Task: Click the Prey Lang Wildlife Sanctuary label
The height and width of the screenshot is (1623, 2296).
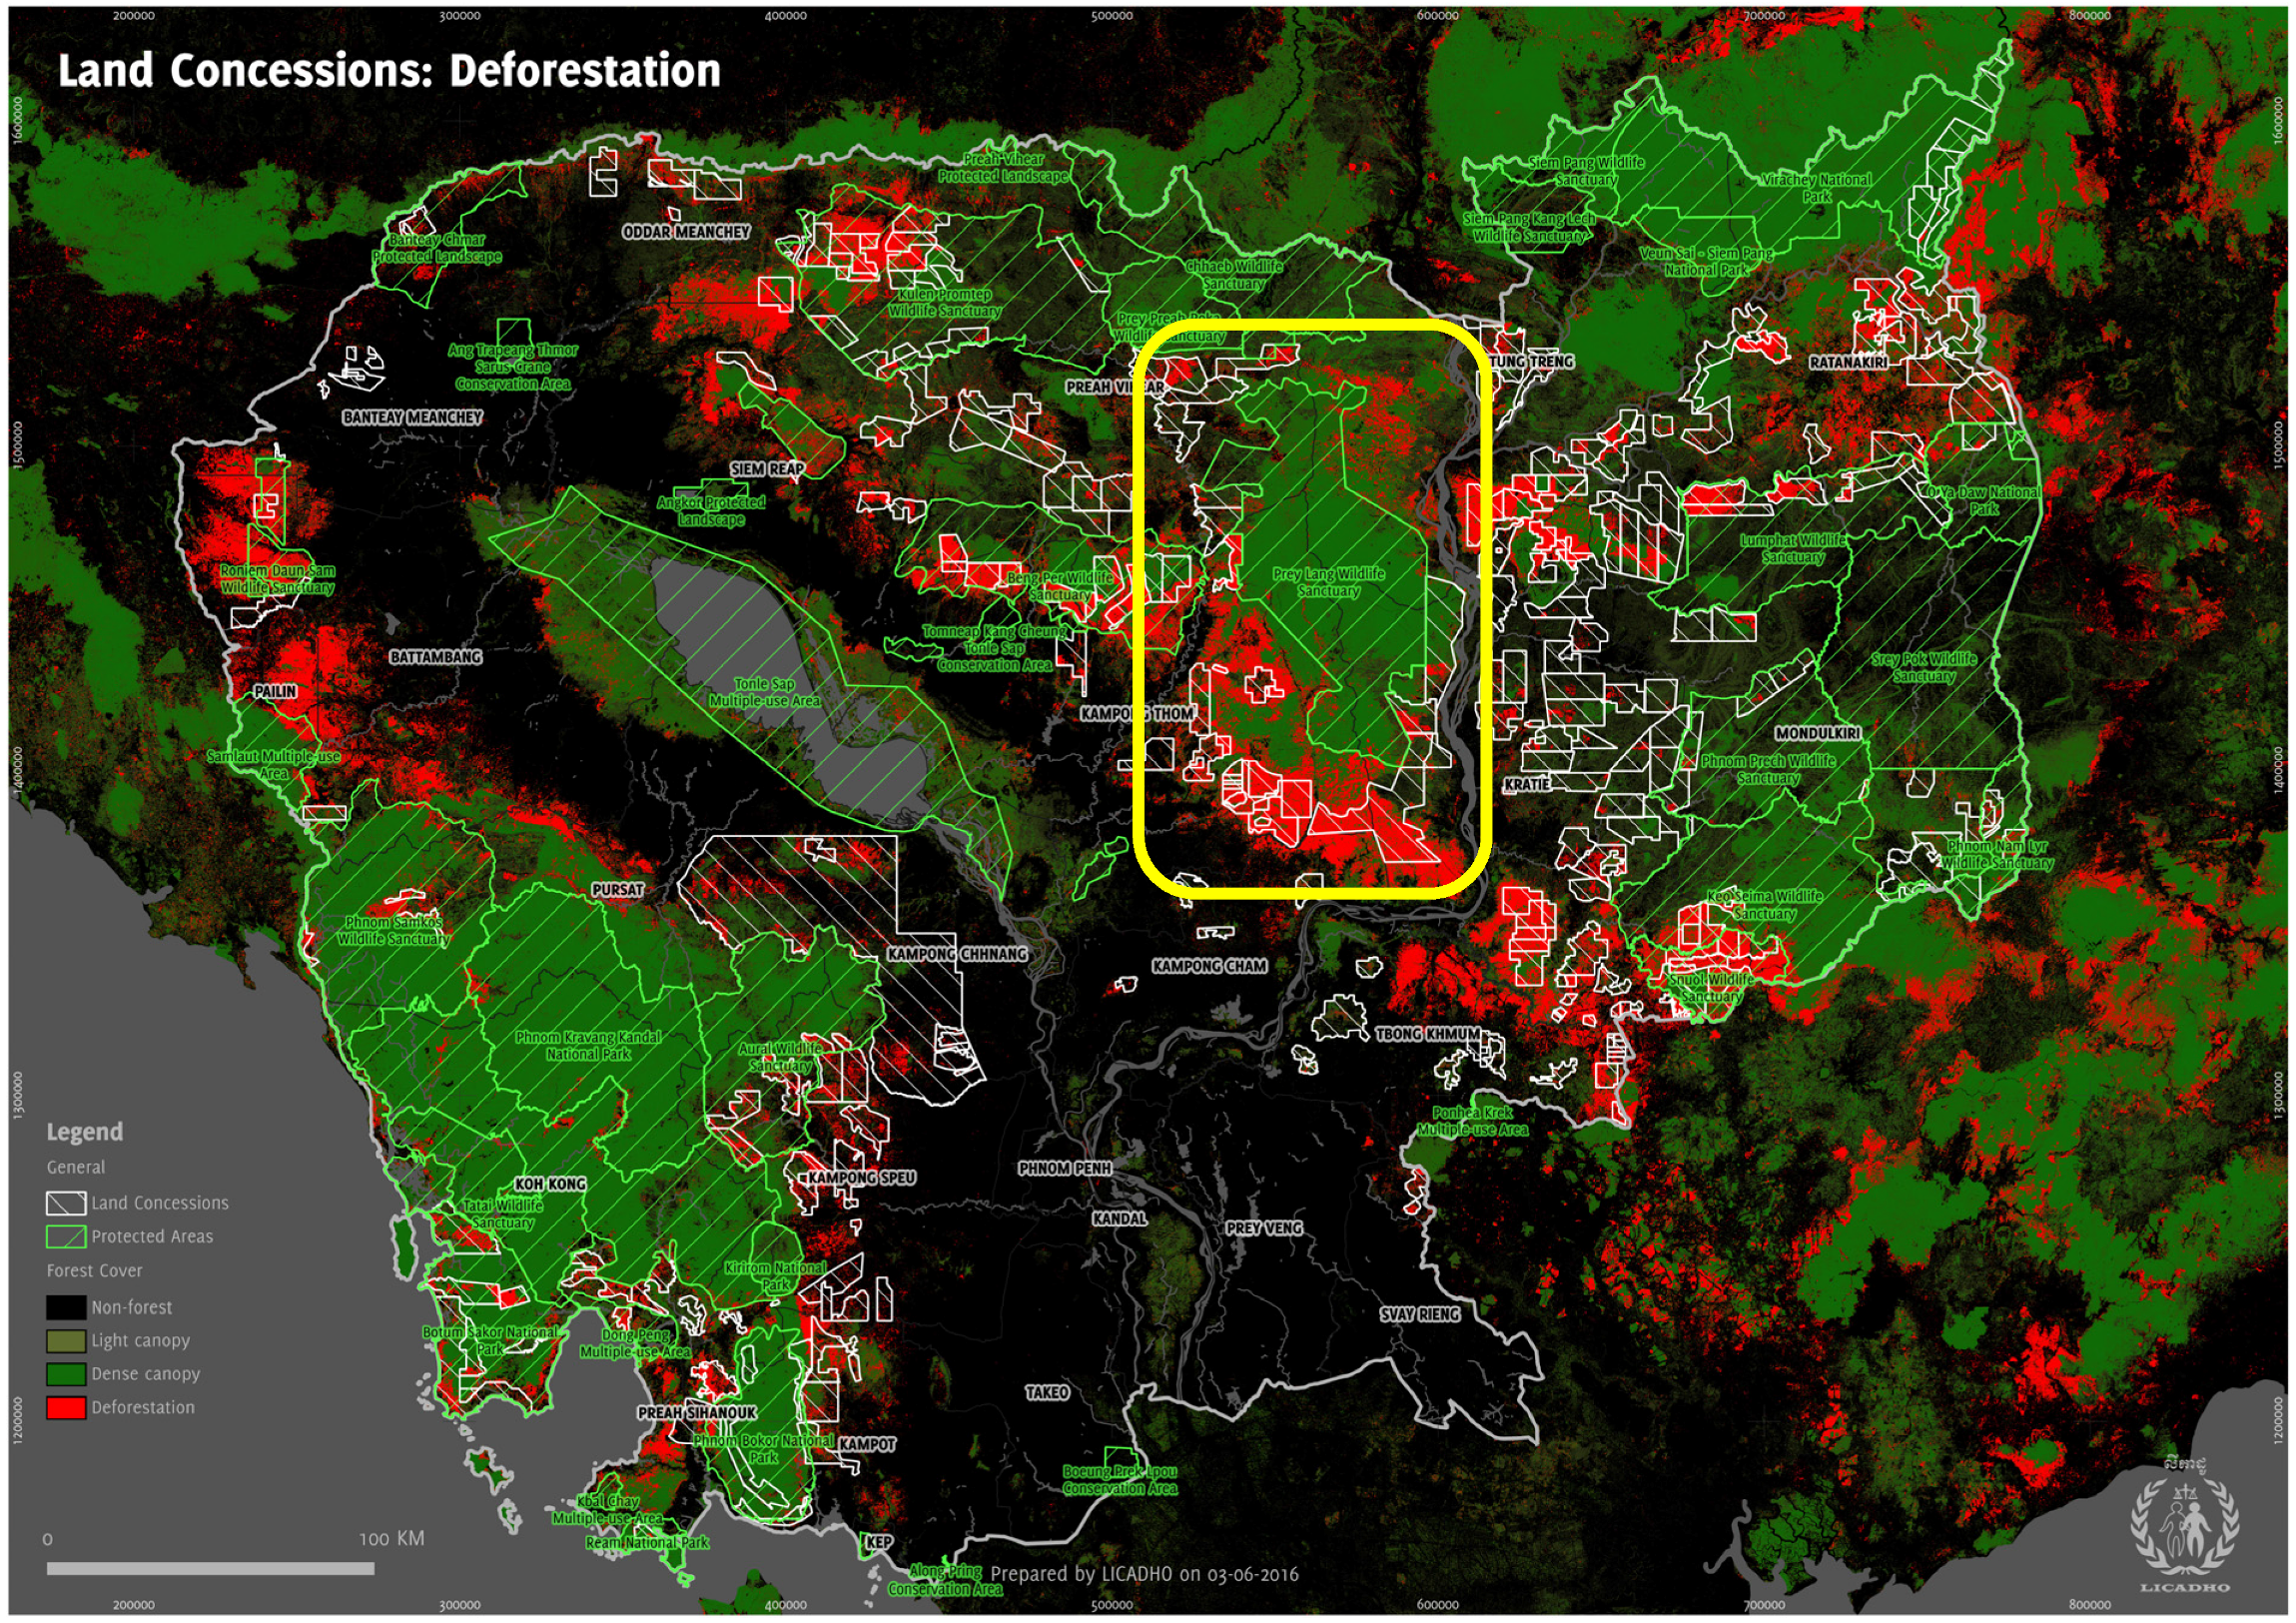Action: pos(1329,582)
